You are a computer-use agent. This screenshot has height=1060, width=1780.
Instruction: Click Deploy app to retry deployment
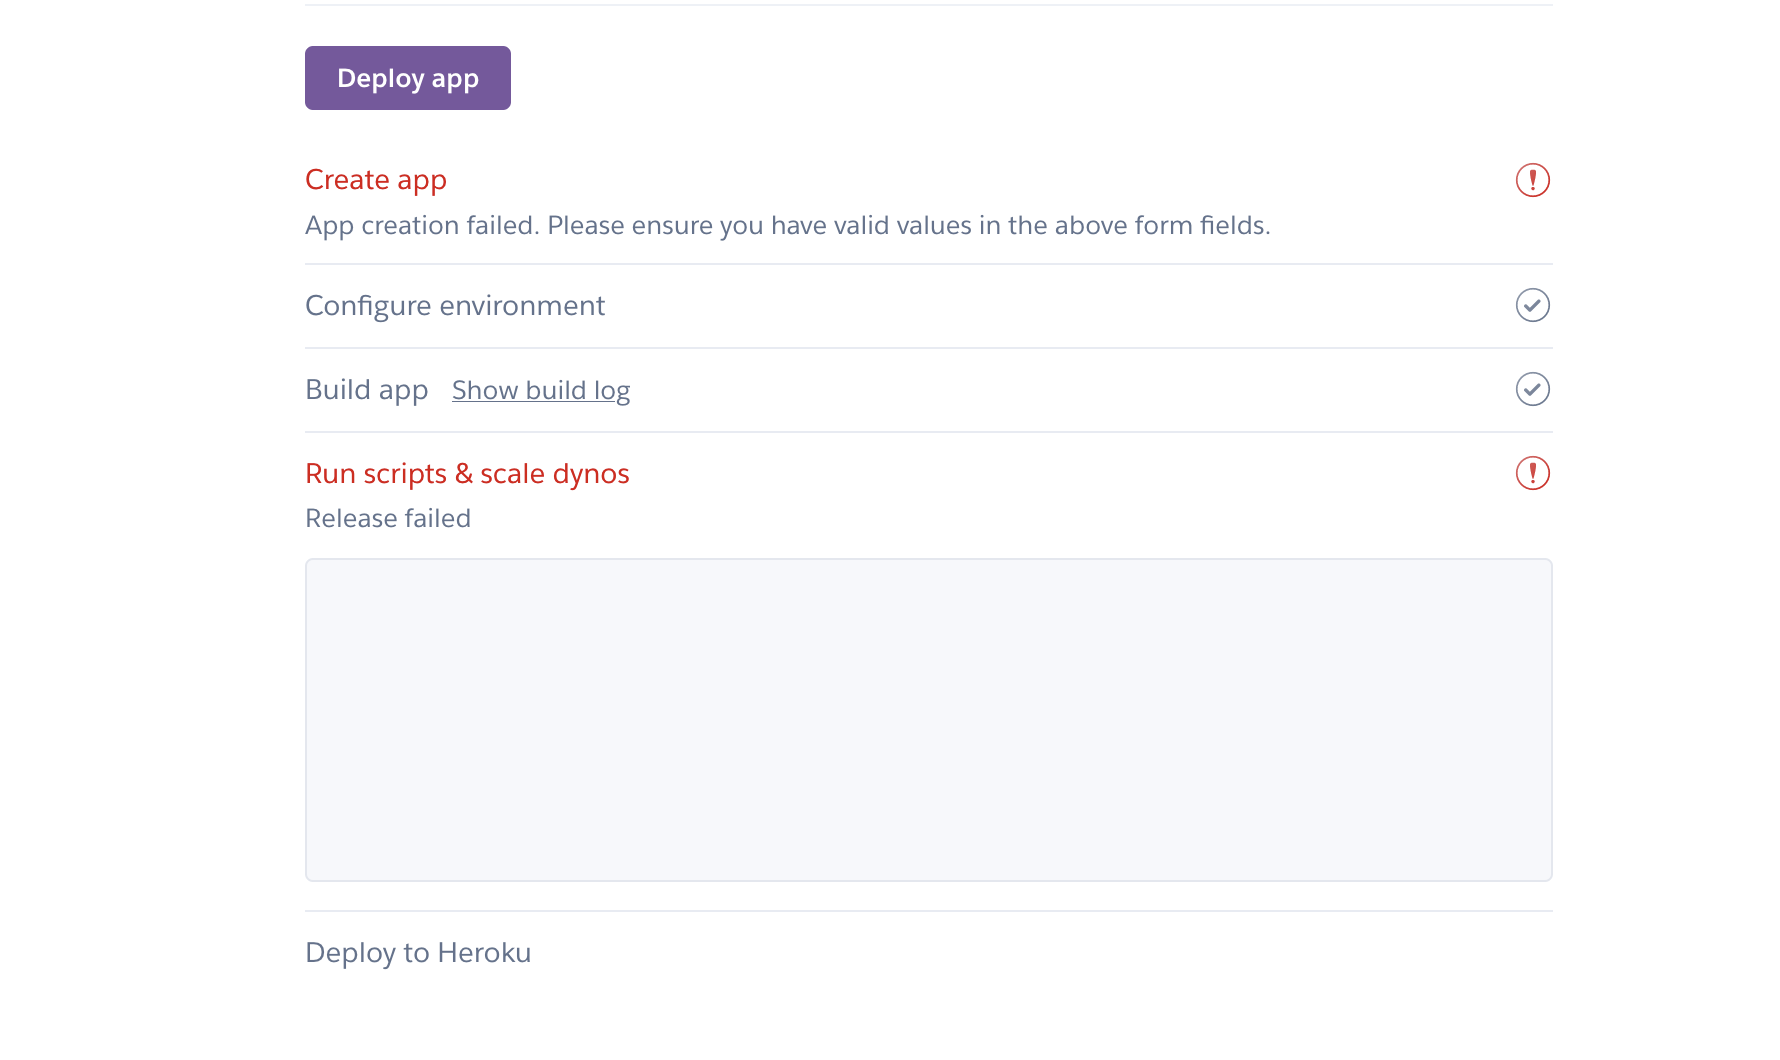coord(407,77)
